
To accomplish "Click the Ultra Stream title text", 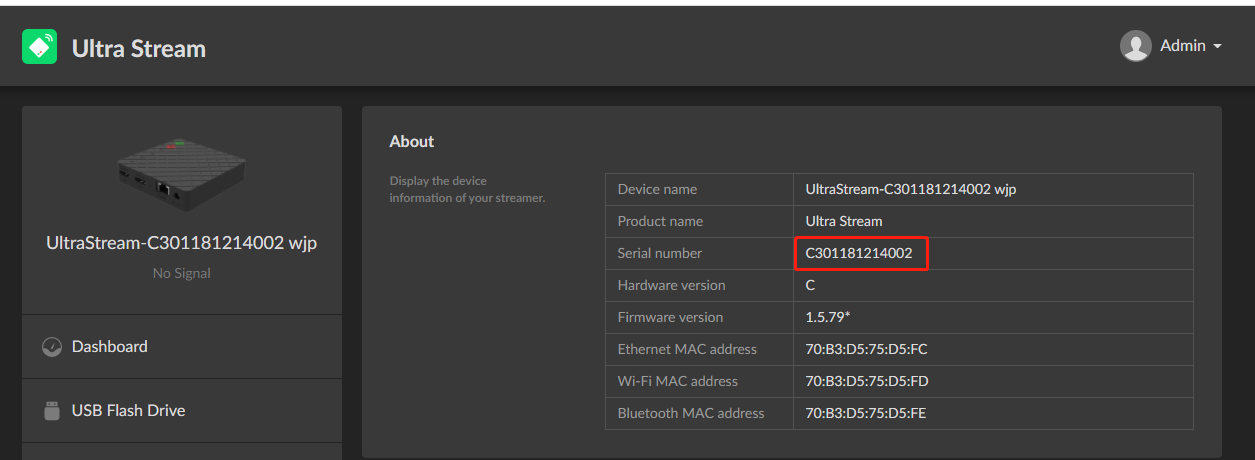I will pyautogui.click(x=139, y=48).
